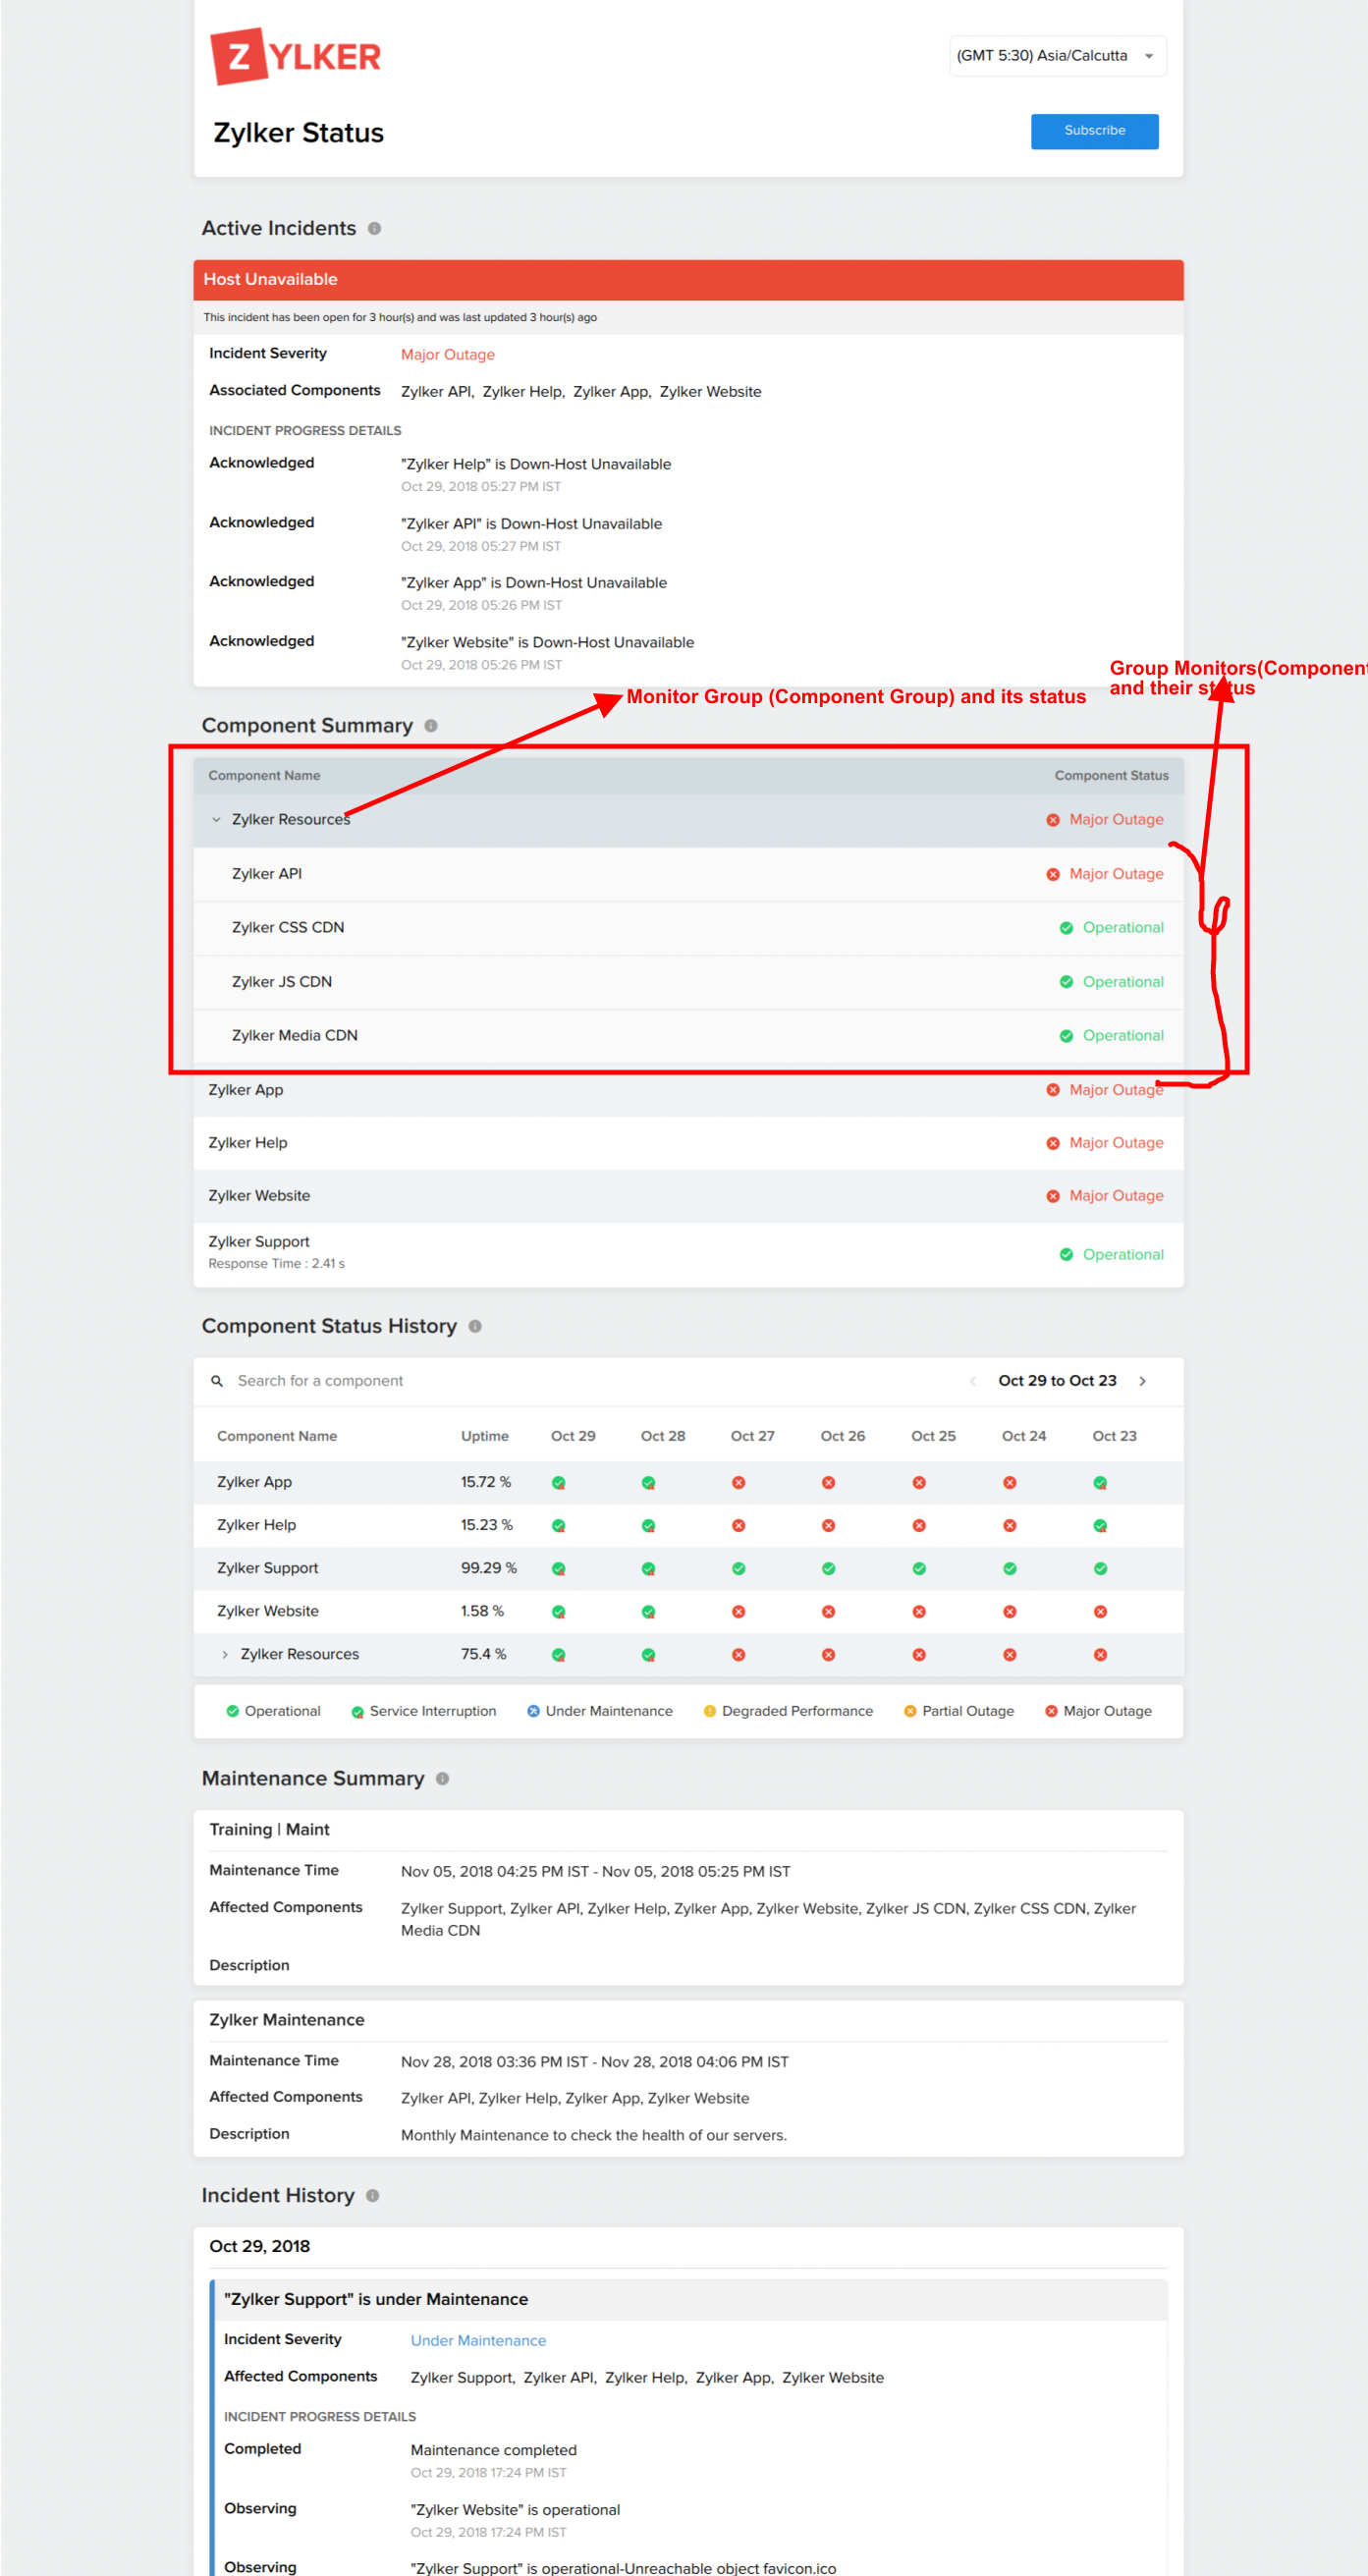
Task: Click info icon beside Maintenance Summary
Action: tap(442, 1778)
